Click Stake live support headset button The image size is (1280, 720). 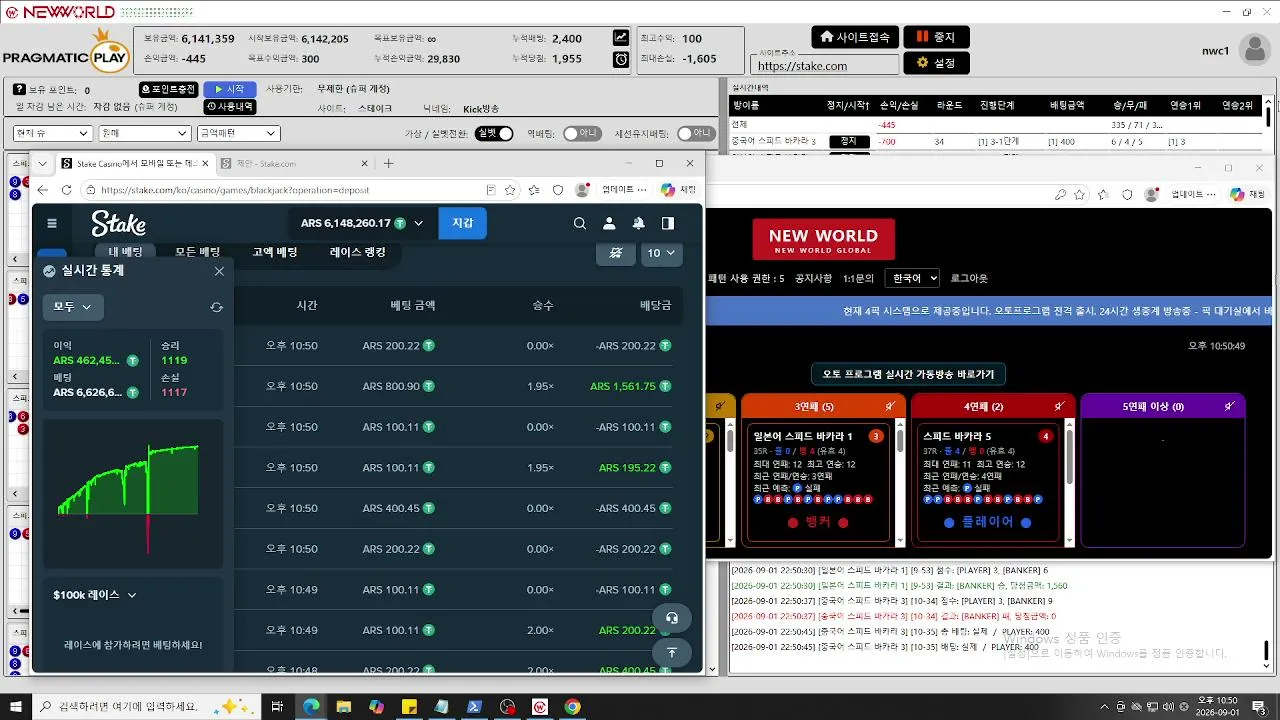pyautogui.click(x=672, y=618)
